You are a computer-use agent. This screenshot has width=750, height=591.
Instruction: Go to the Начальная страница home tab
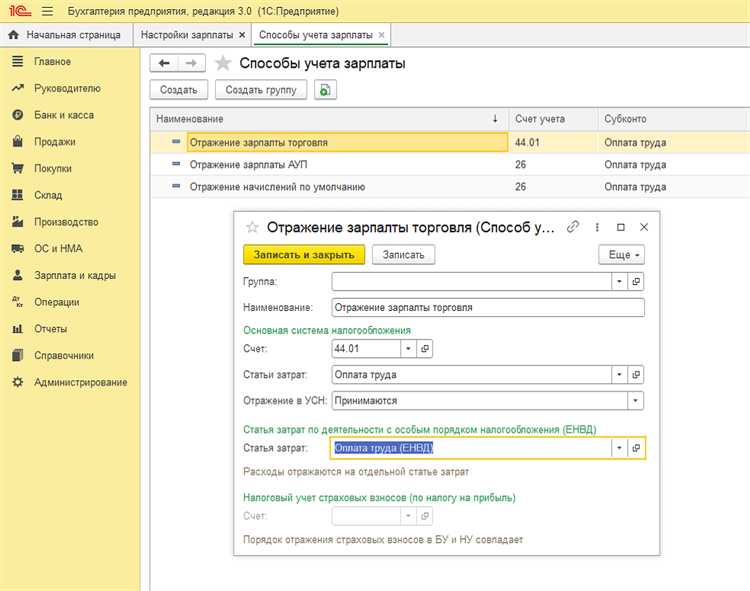point(66,35)
